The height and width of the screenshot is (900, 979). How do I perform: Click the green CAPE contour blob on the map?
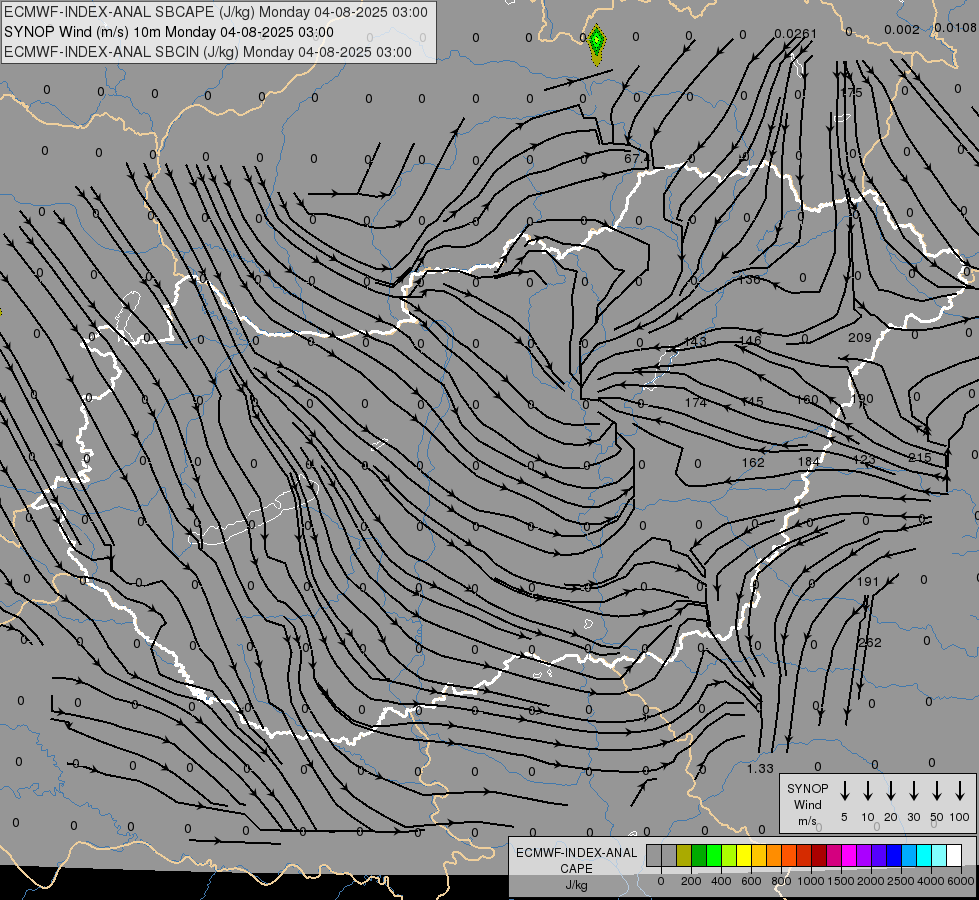[597, 44]
